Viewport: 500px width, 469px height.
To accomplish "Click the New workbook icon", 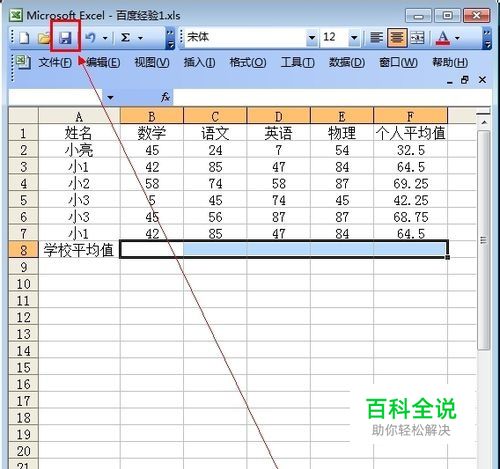I will [x=24, y=38].
